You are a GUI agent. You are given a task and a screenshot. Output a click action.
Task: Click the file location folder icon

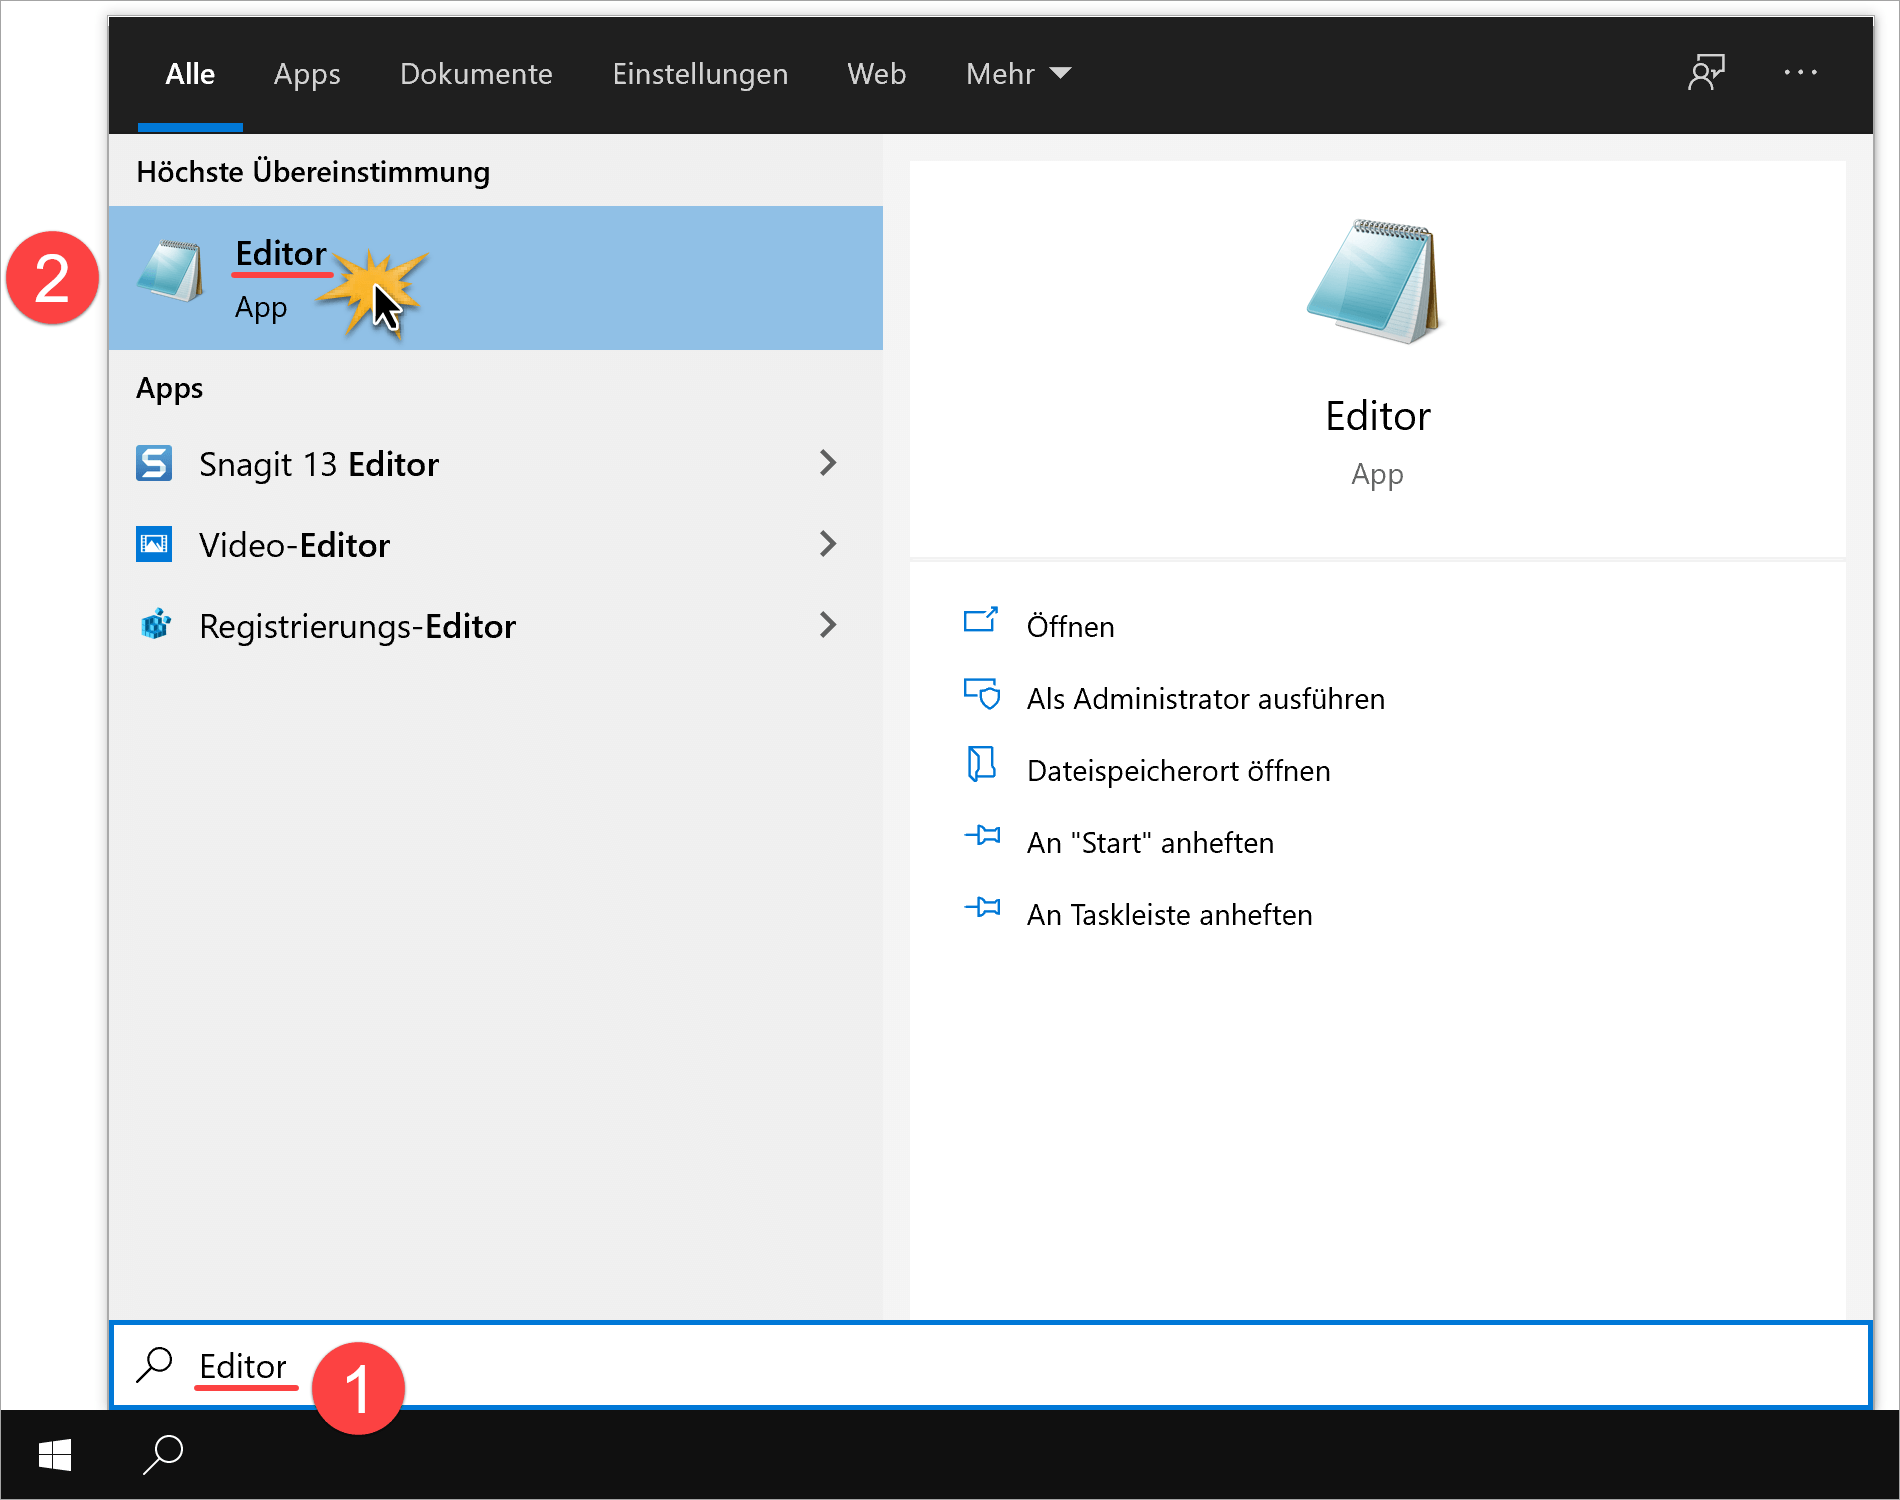point(981,764)
